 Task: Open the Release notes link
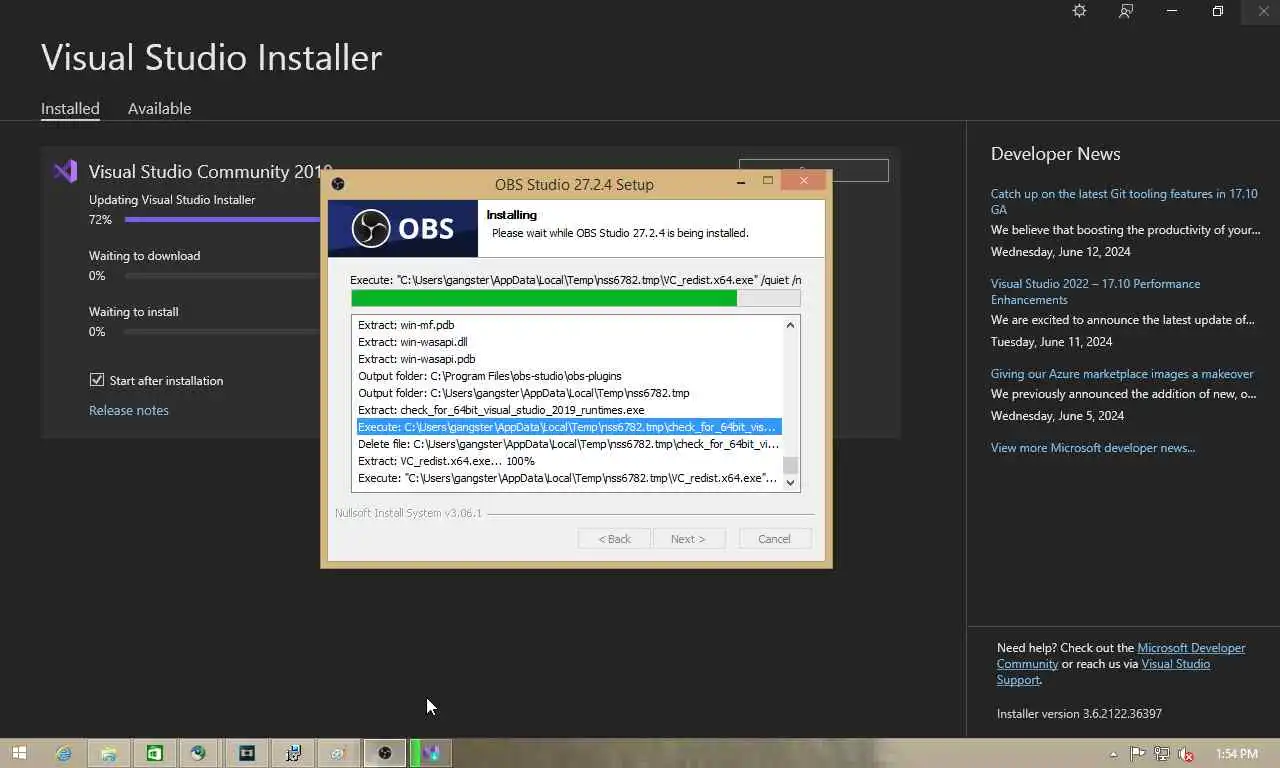pyautogui.click(x=129, y=410)
